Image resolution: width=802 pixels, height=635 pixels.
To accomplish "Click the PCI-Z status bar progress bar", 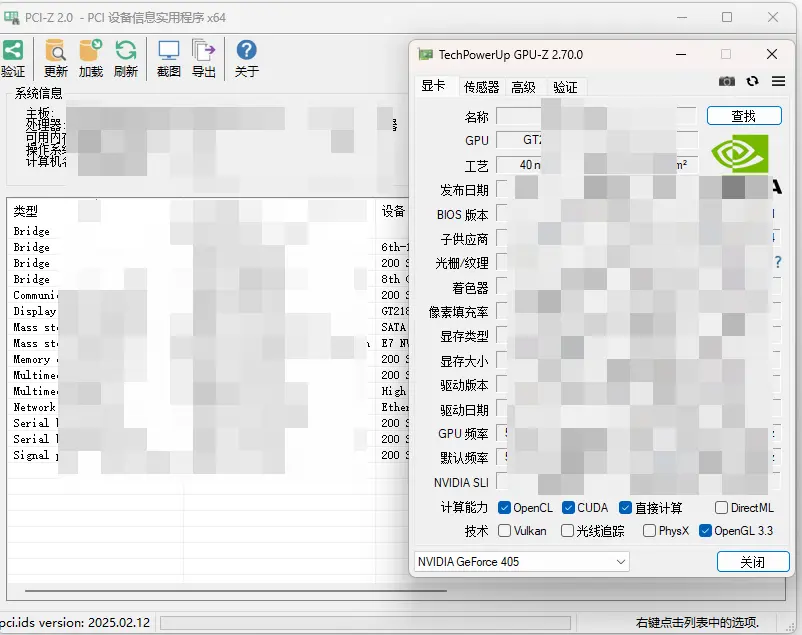I will pos(365,623).
